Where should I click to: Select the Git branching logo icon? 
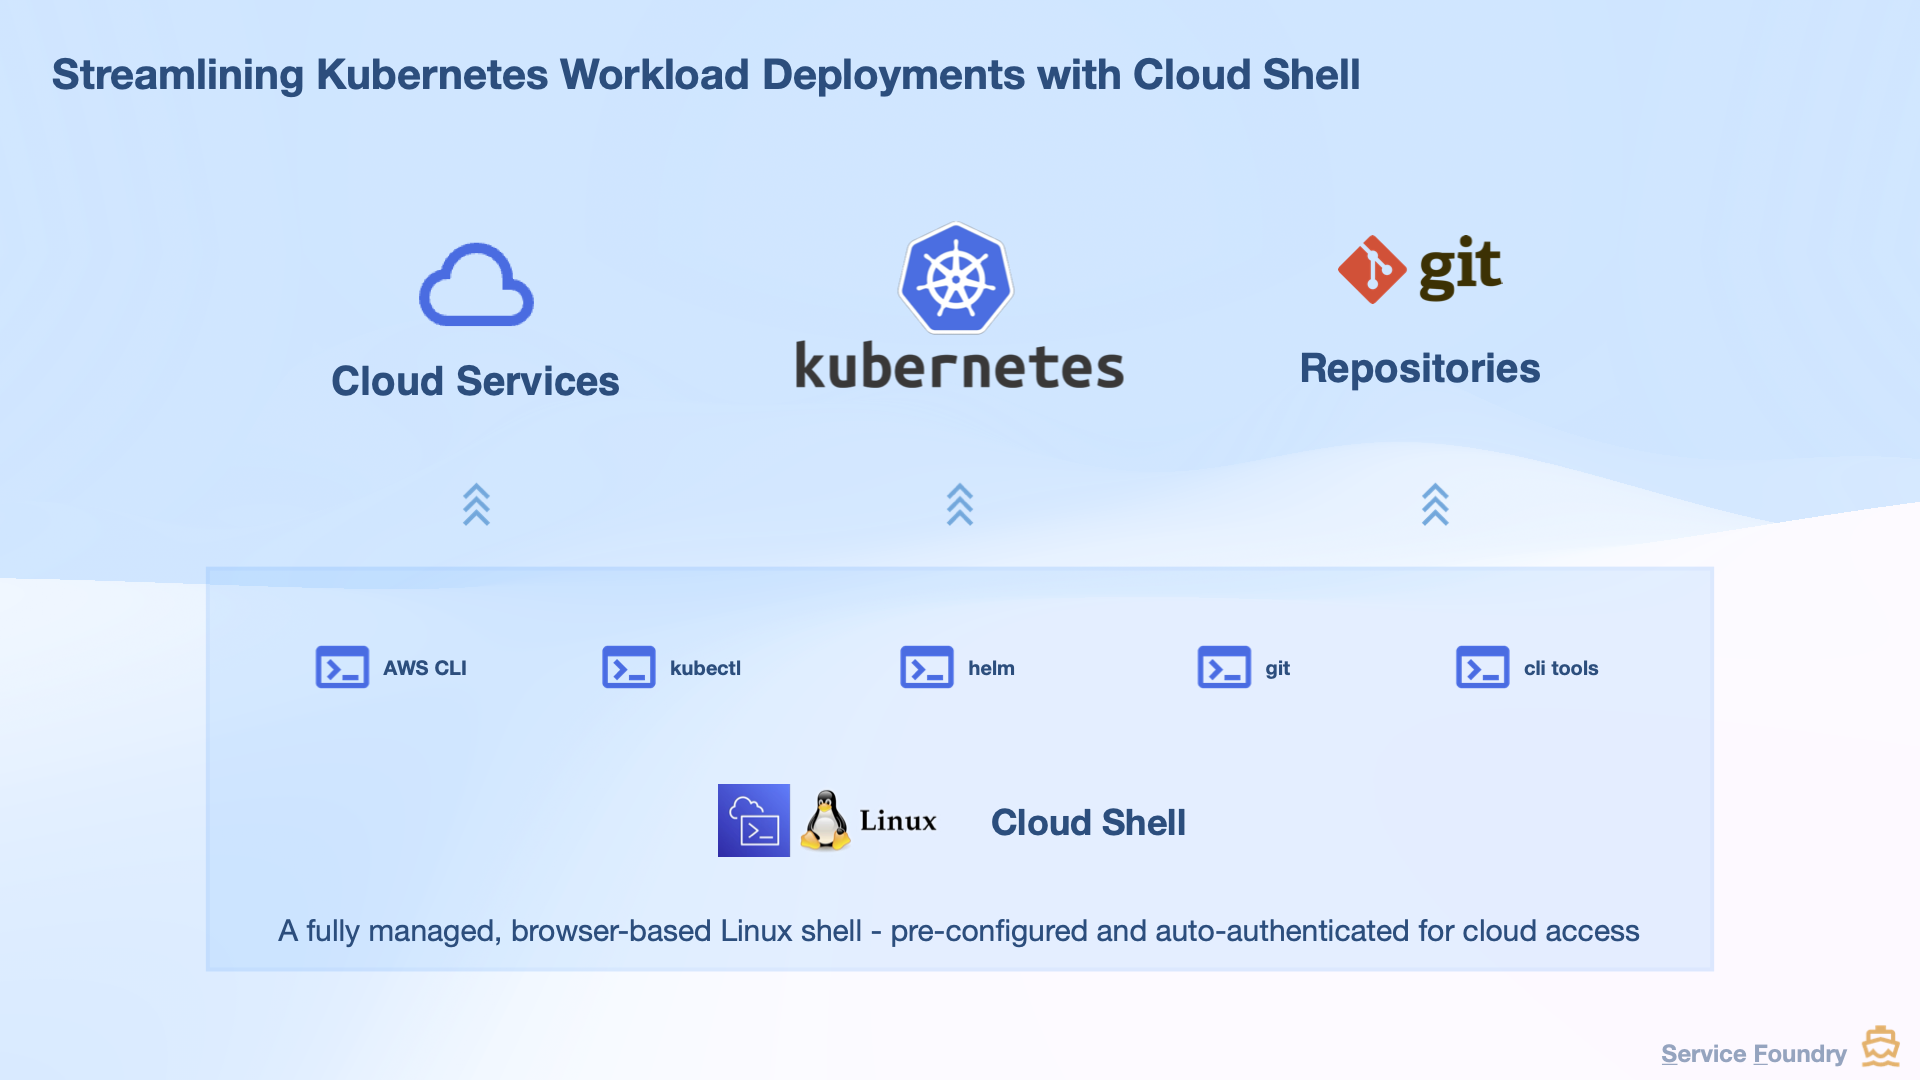(1371, 267)
